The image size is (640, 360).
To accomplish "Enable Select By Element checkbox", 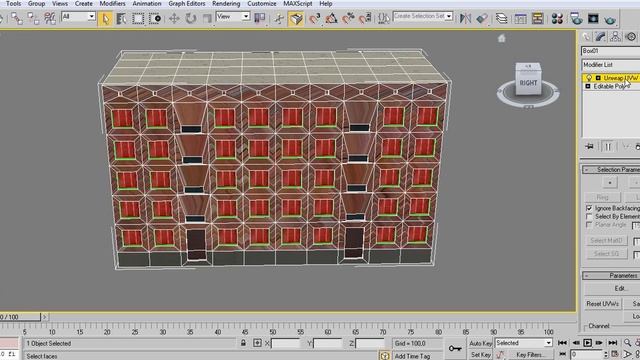I will 589,216.
